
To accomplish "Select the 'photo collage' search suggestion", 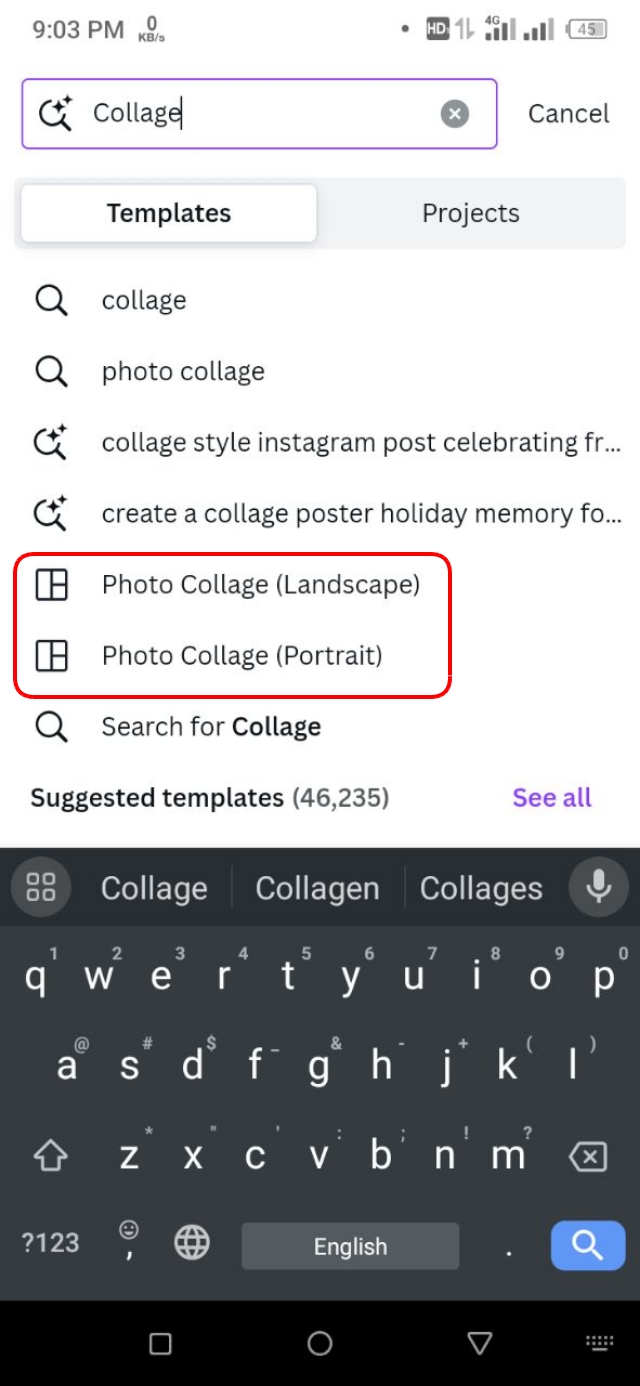I will [183, 371].
